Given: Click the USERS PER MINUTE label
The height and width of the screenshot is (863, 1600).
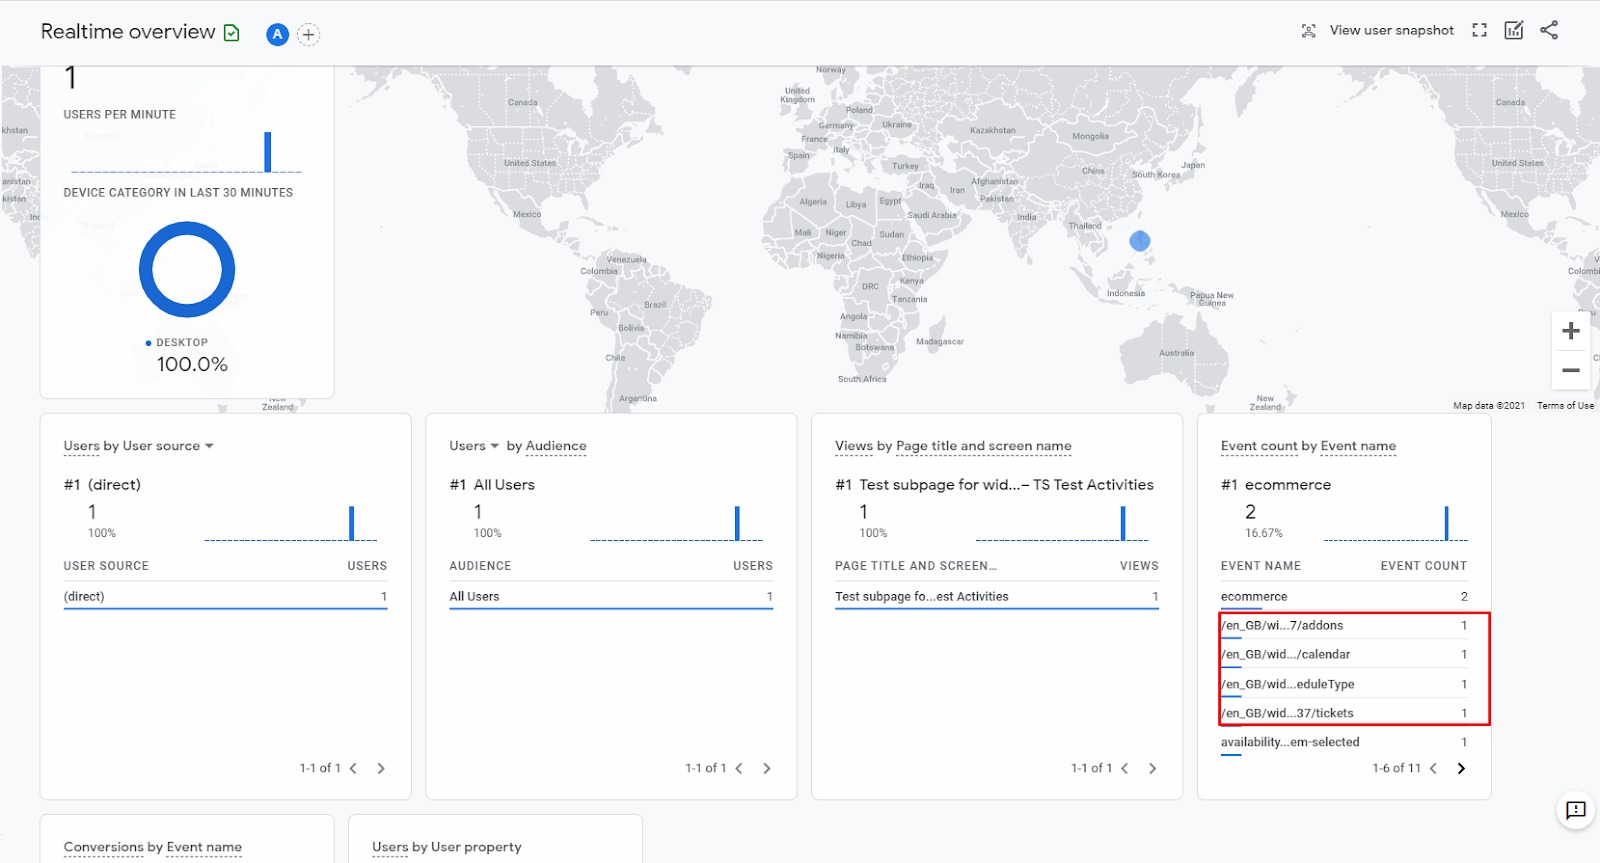Looking at the screenshot, I should pyautogui.click(x=120, y=115).
